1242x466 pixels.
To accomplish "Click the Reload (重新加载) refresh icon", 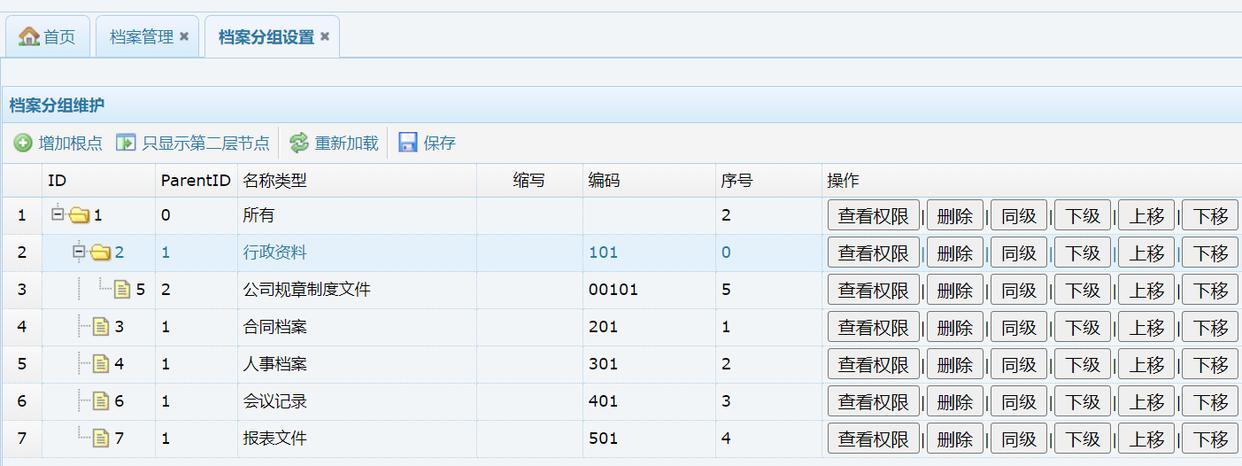I will 299,143.
